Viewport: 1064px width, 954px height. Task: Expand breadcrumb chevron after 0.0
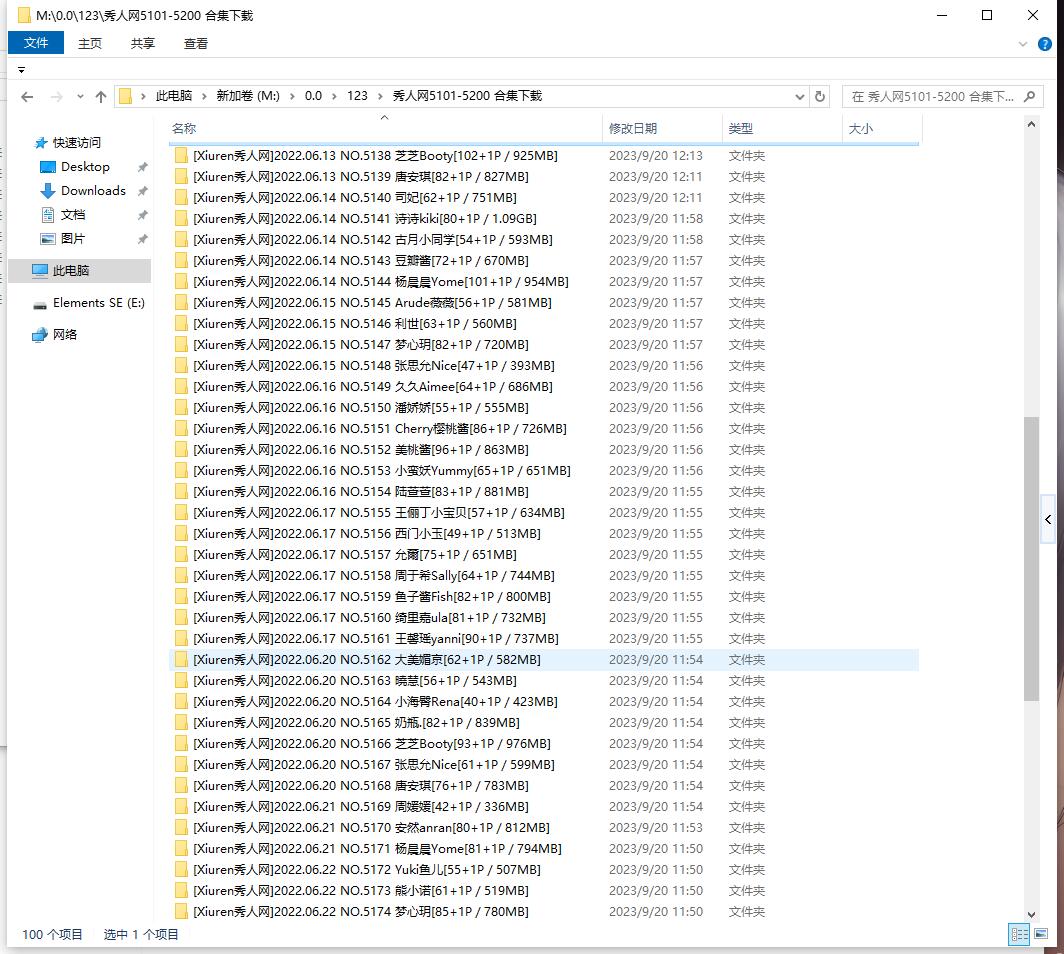click(x=334, y=96)
